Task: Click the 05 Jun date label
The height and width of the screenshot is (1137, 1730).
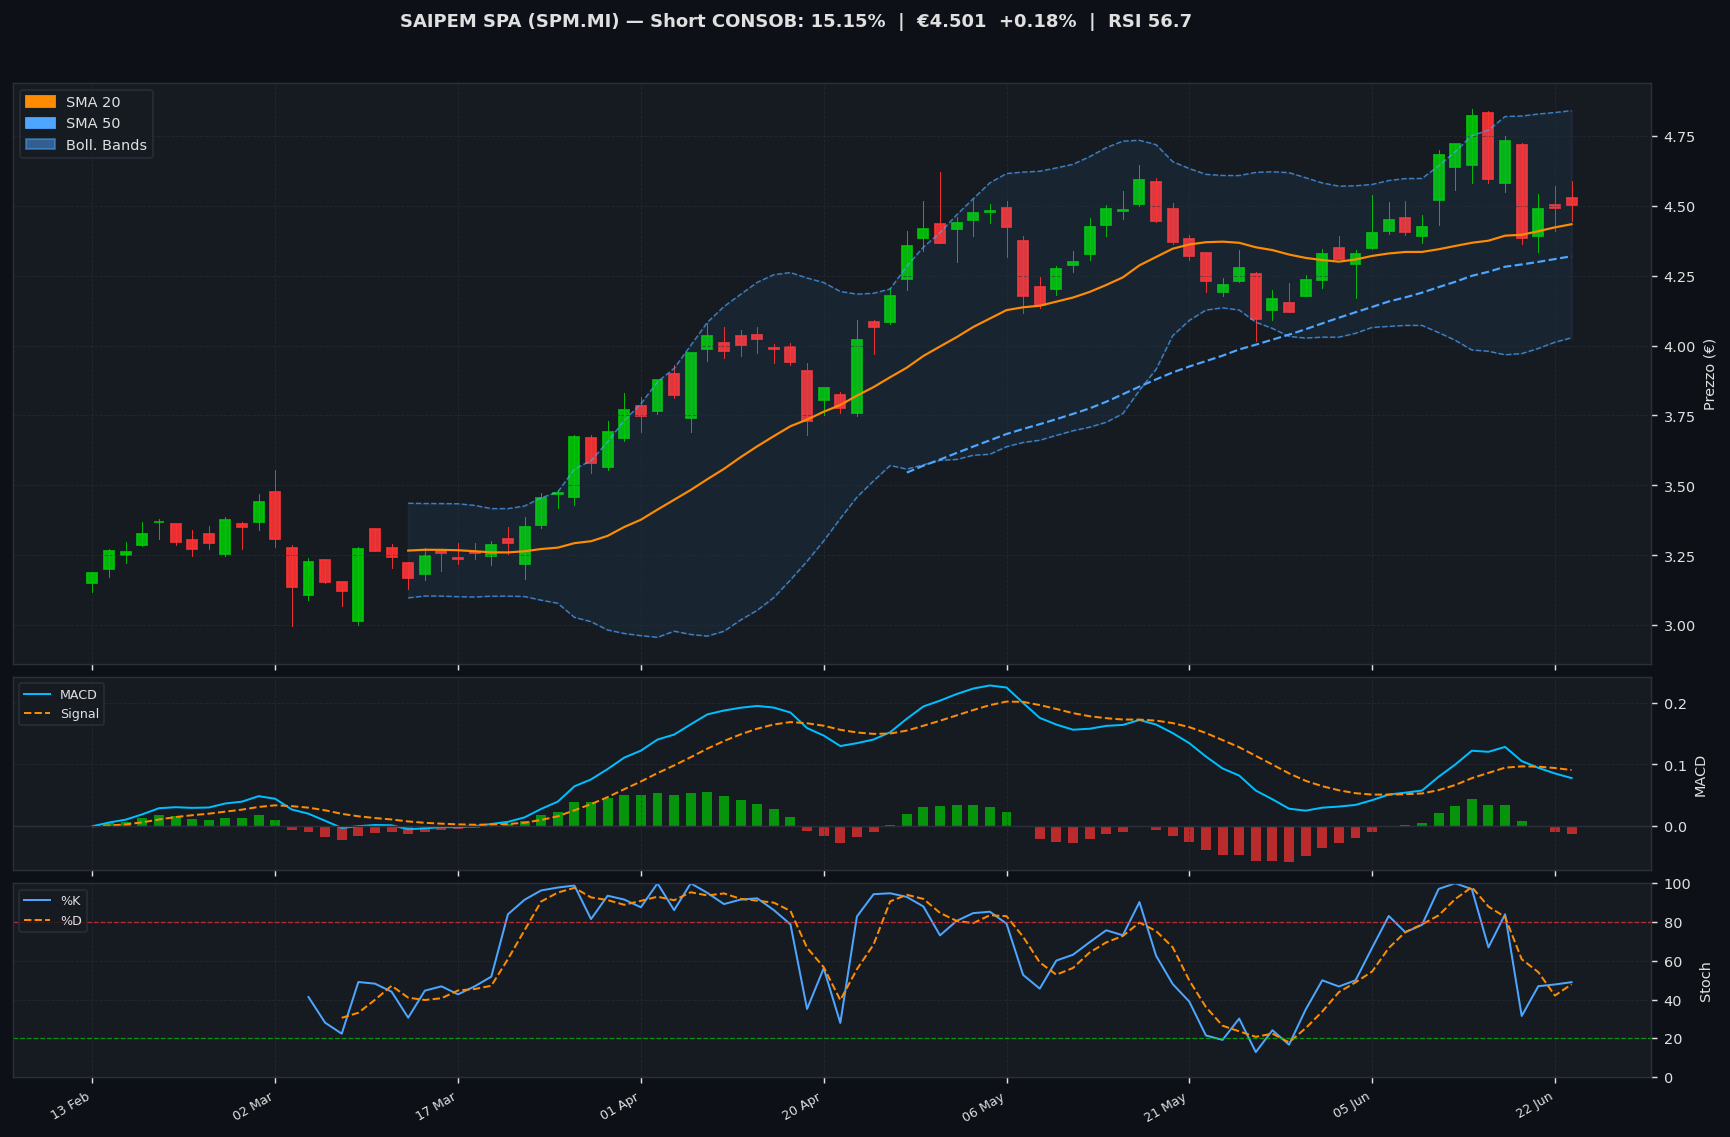Action: 1351,1105
